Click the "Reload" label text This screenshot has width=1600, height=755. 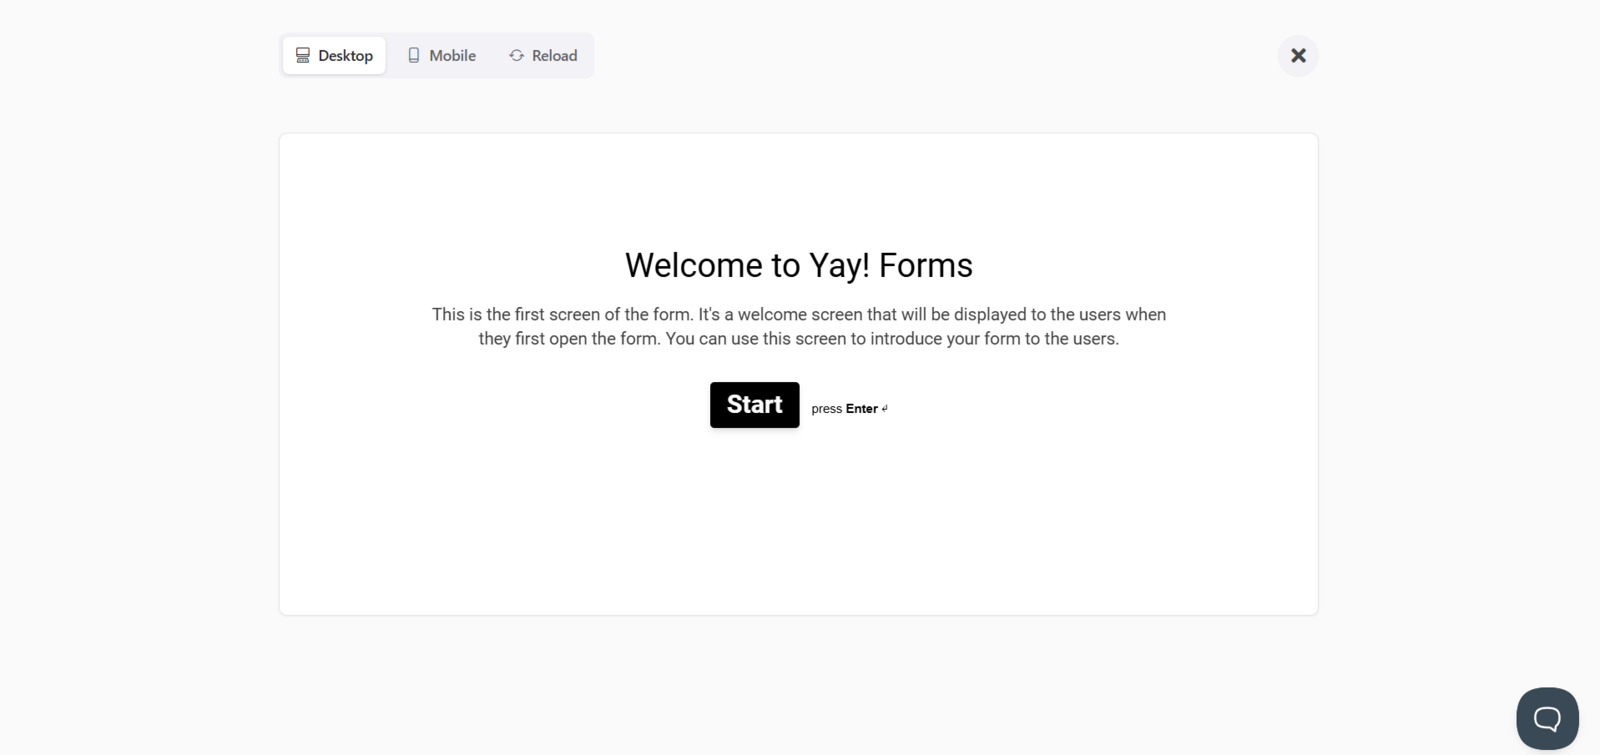click(x=555, y=56)
